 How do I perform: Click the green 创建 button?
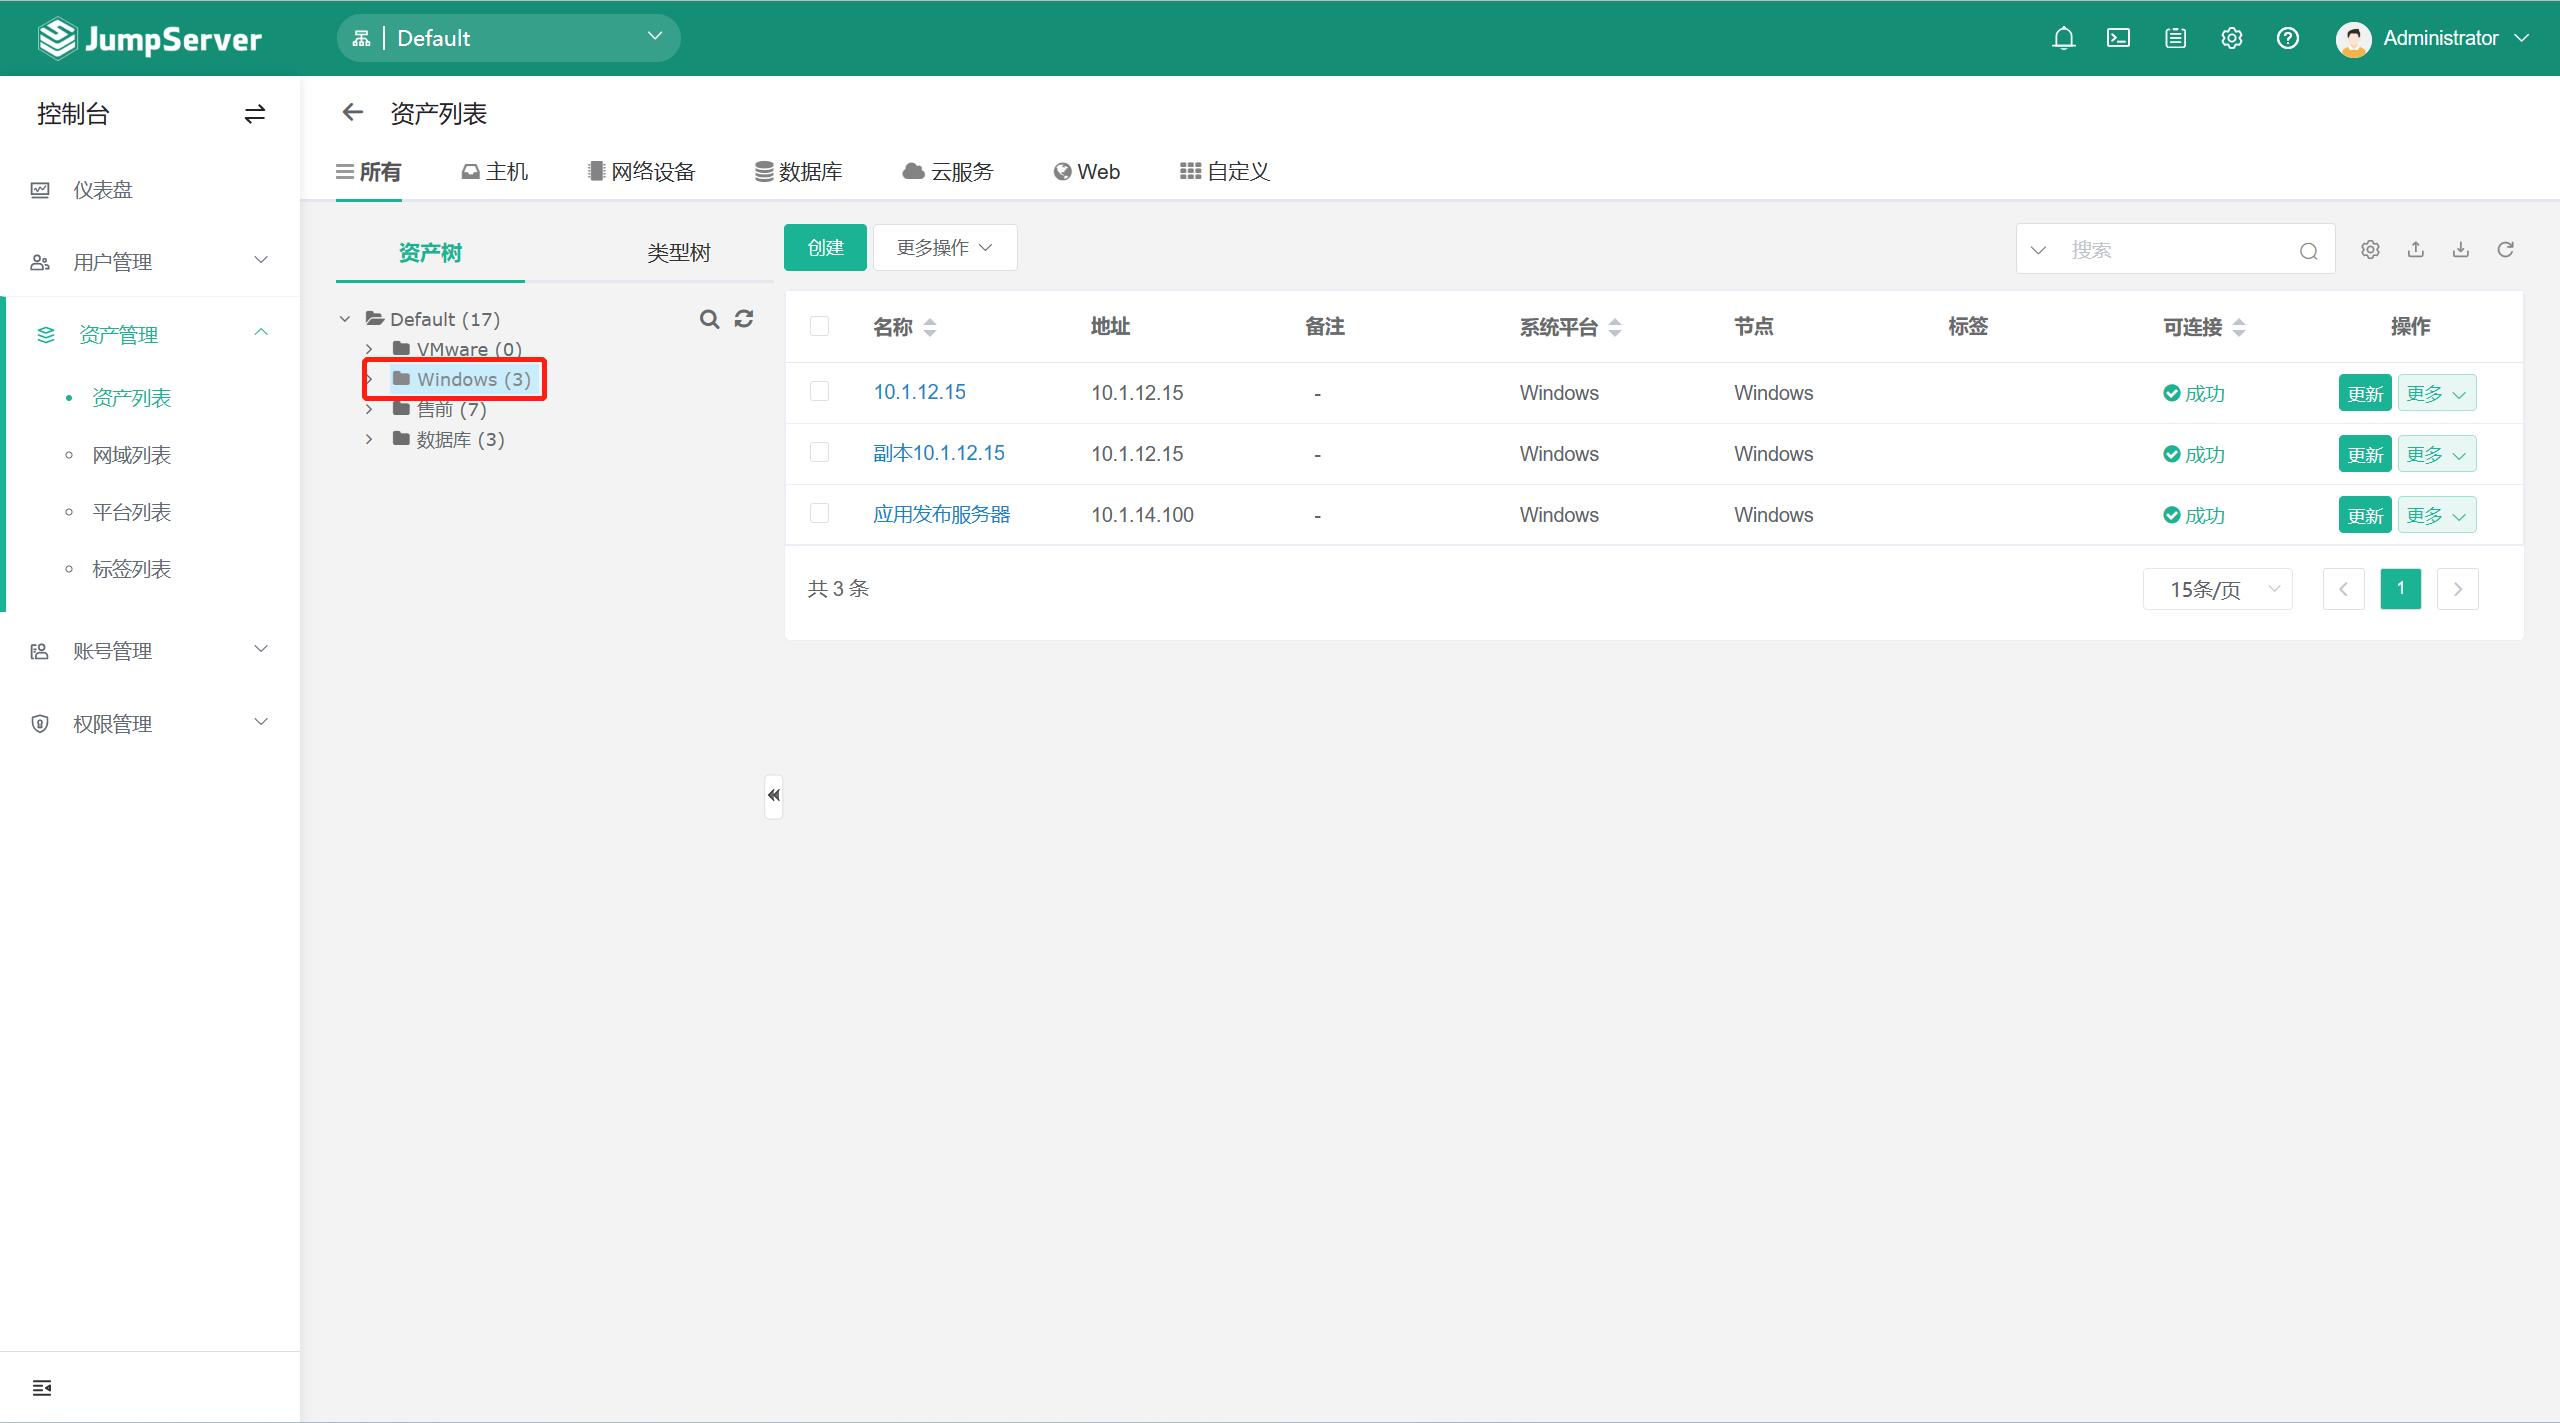click(x=825, y=248)
